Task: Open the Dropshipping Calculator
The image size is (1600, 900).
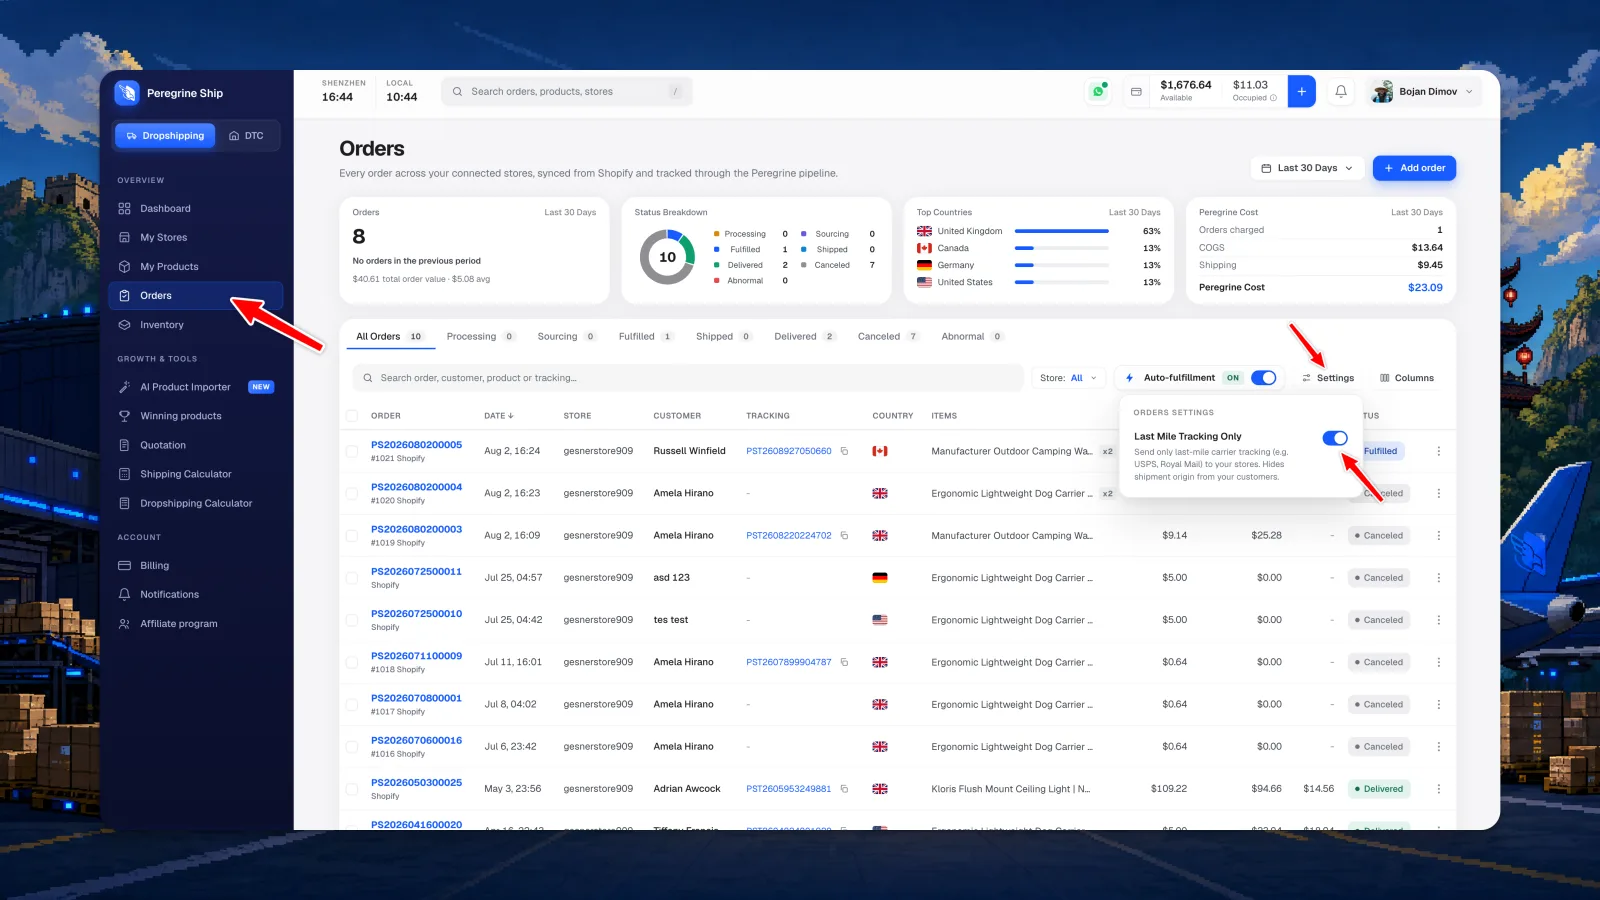Action: coord(196,503)
